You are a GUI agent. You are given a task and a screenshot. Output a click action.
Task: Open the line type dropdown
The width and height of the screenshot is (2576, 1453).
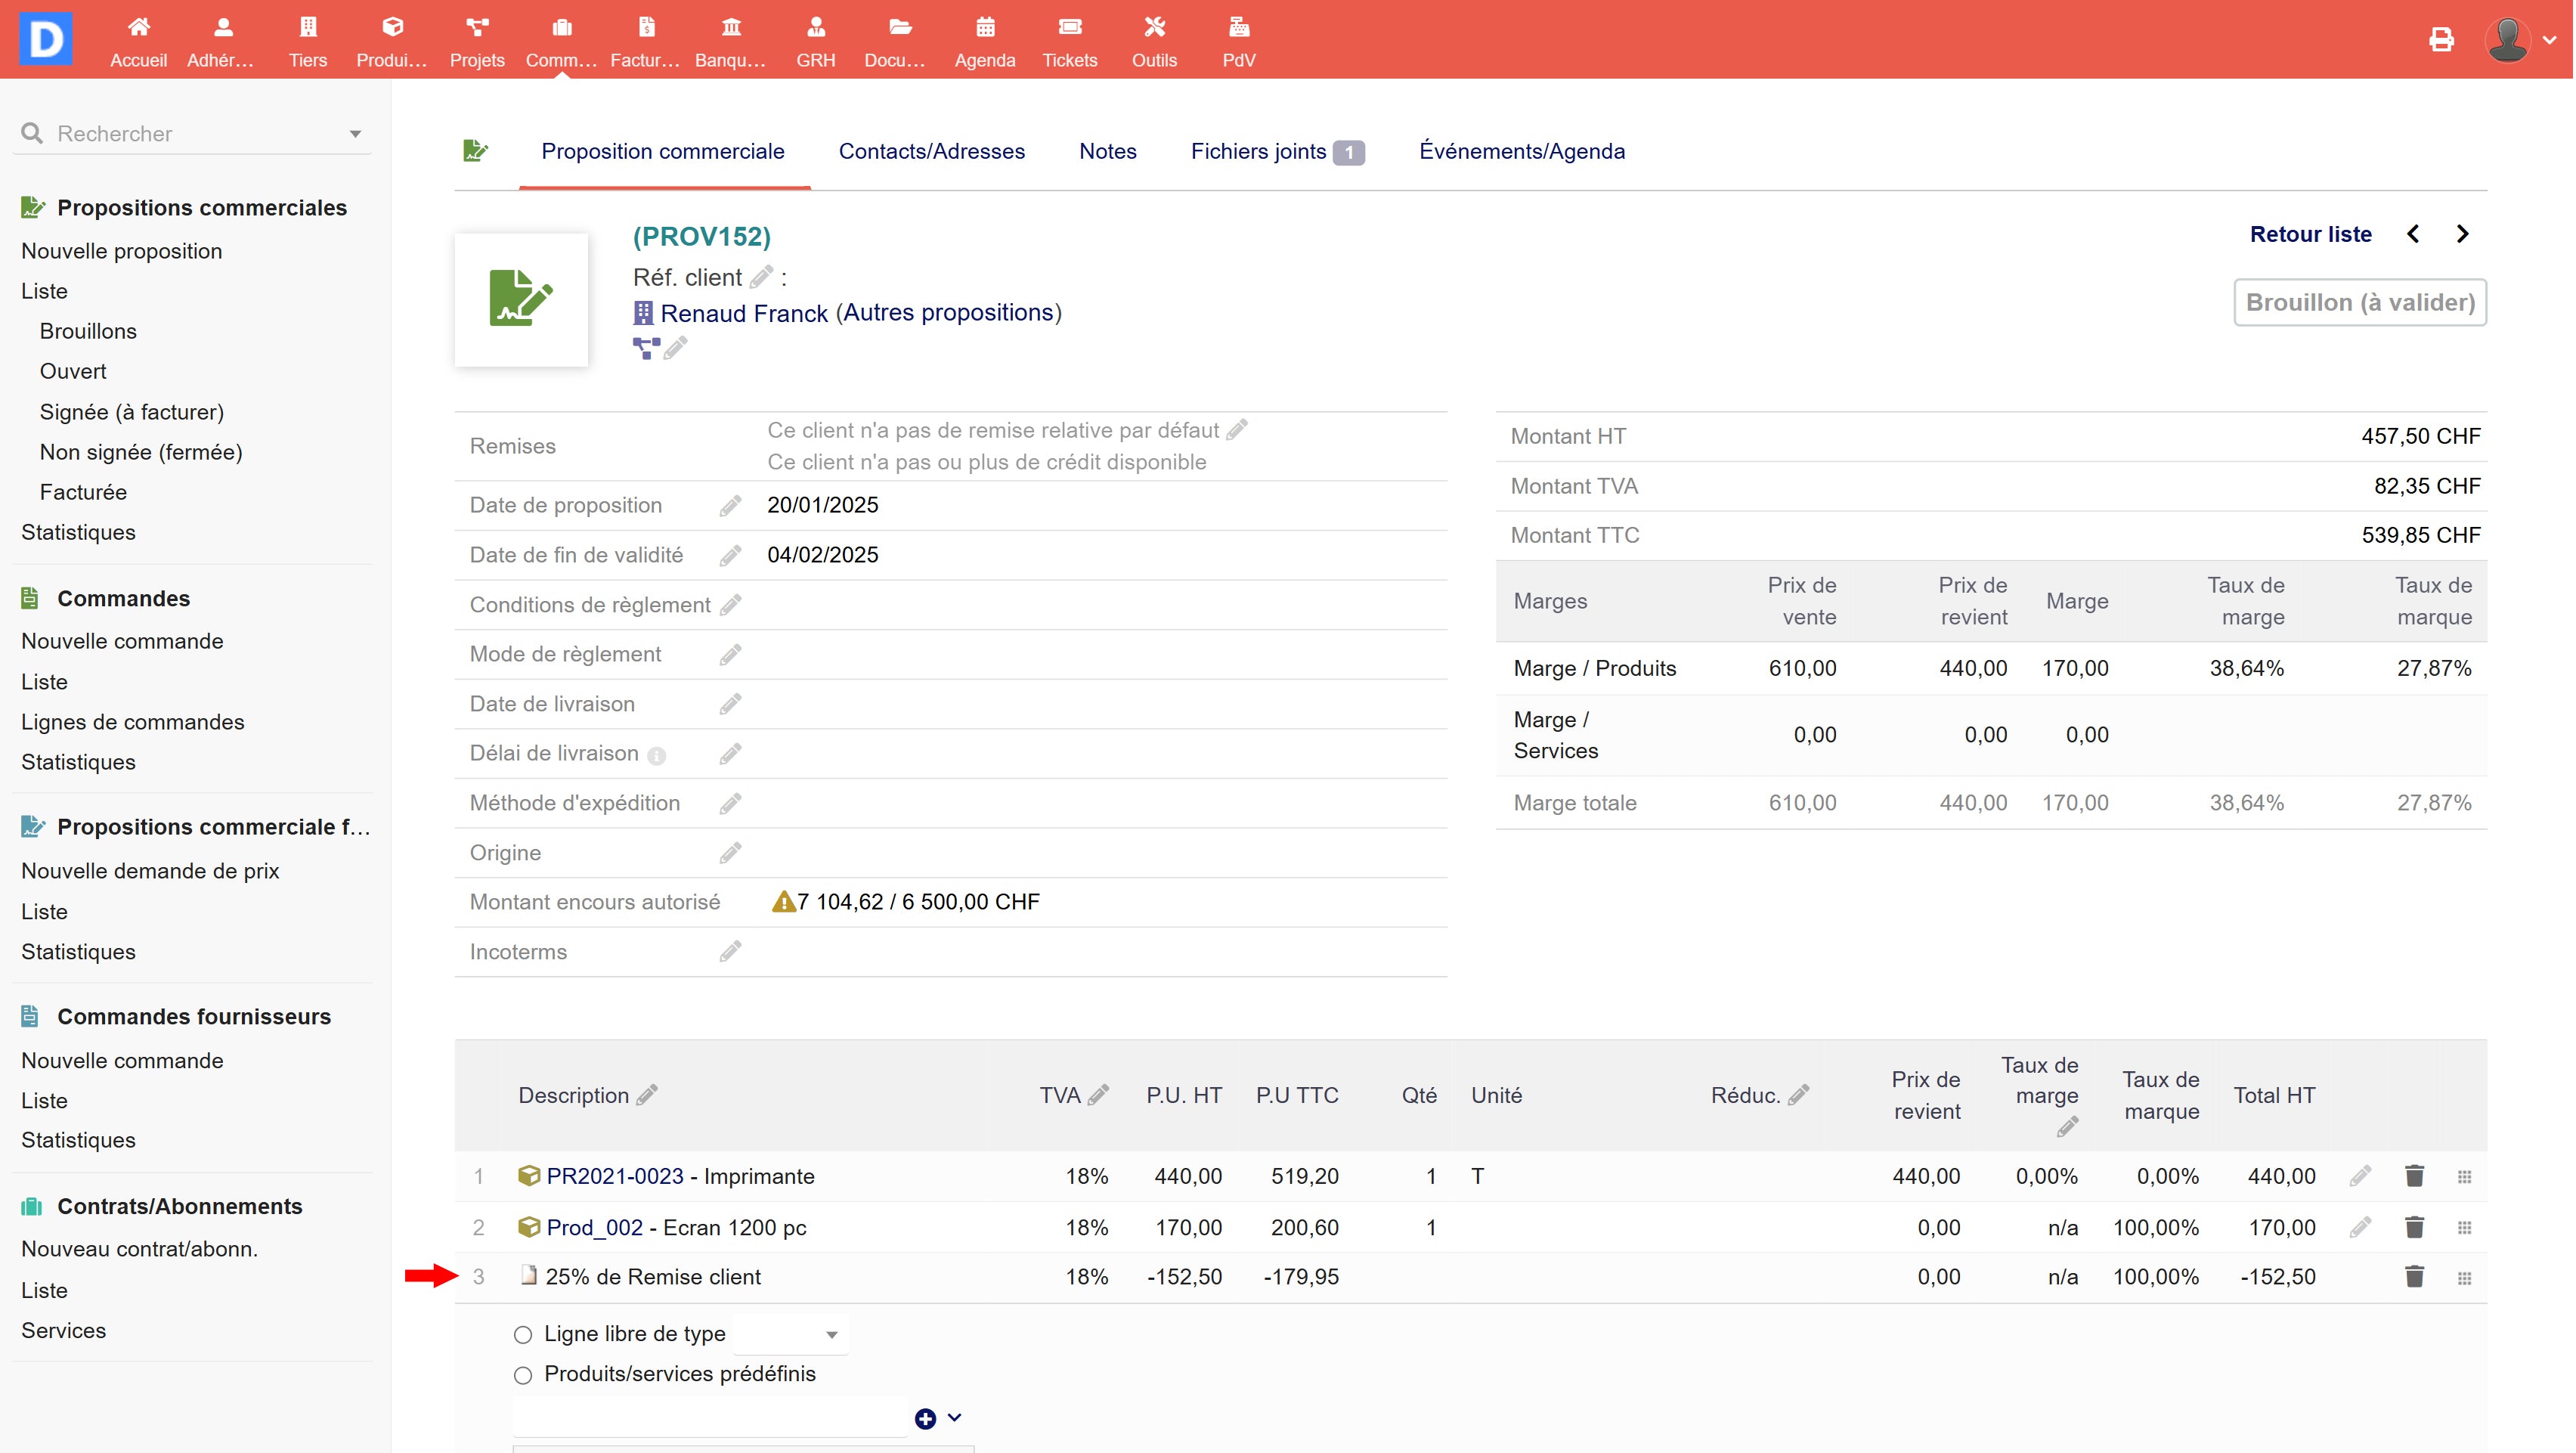[790, 1335]
